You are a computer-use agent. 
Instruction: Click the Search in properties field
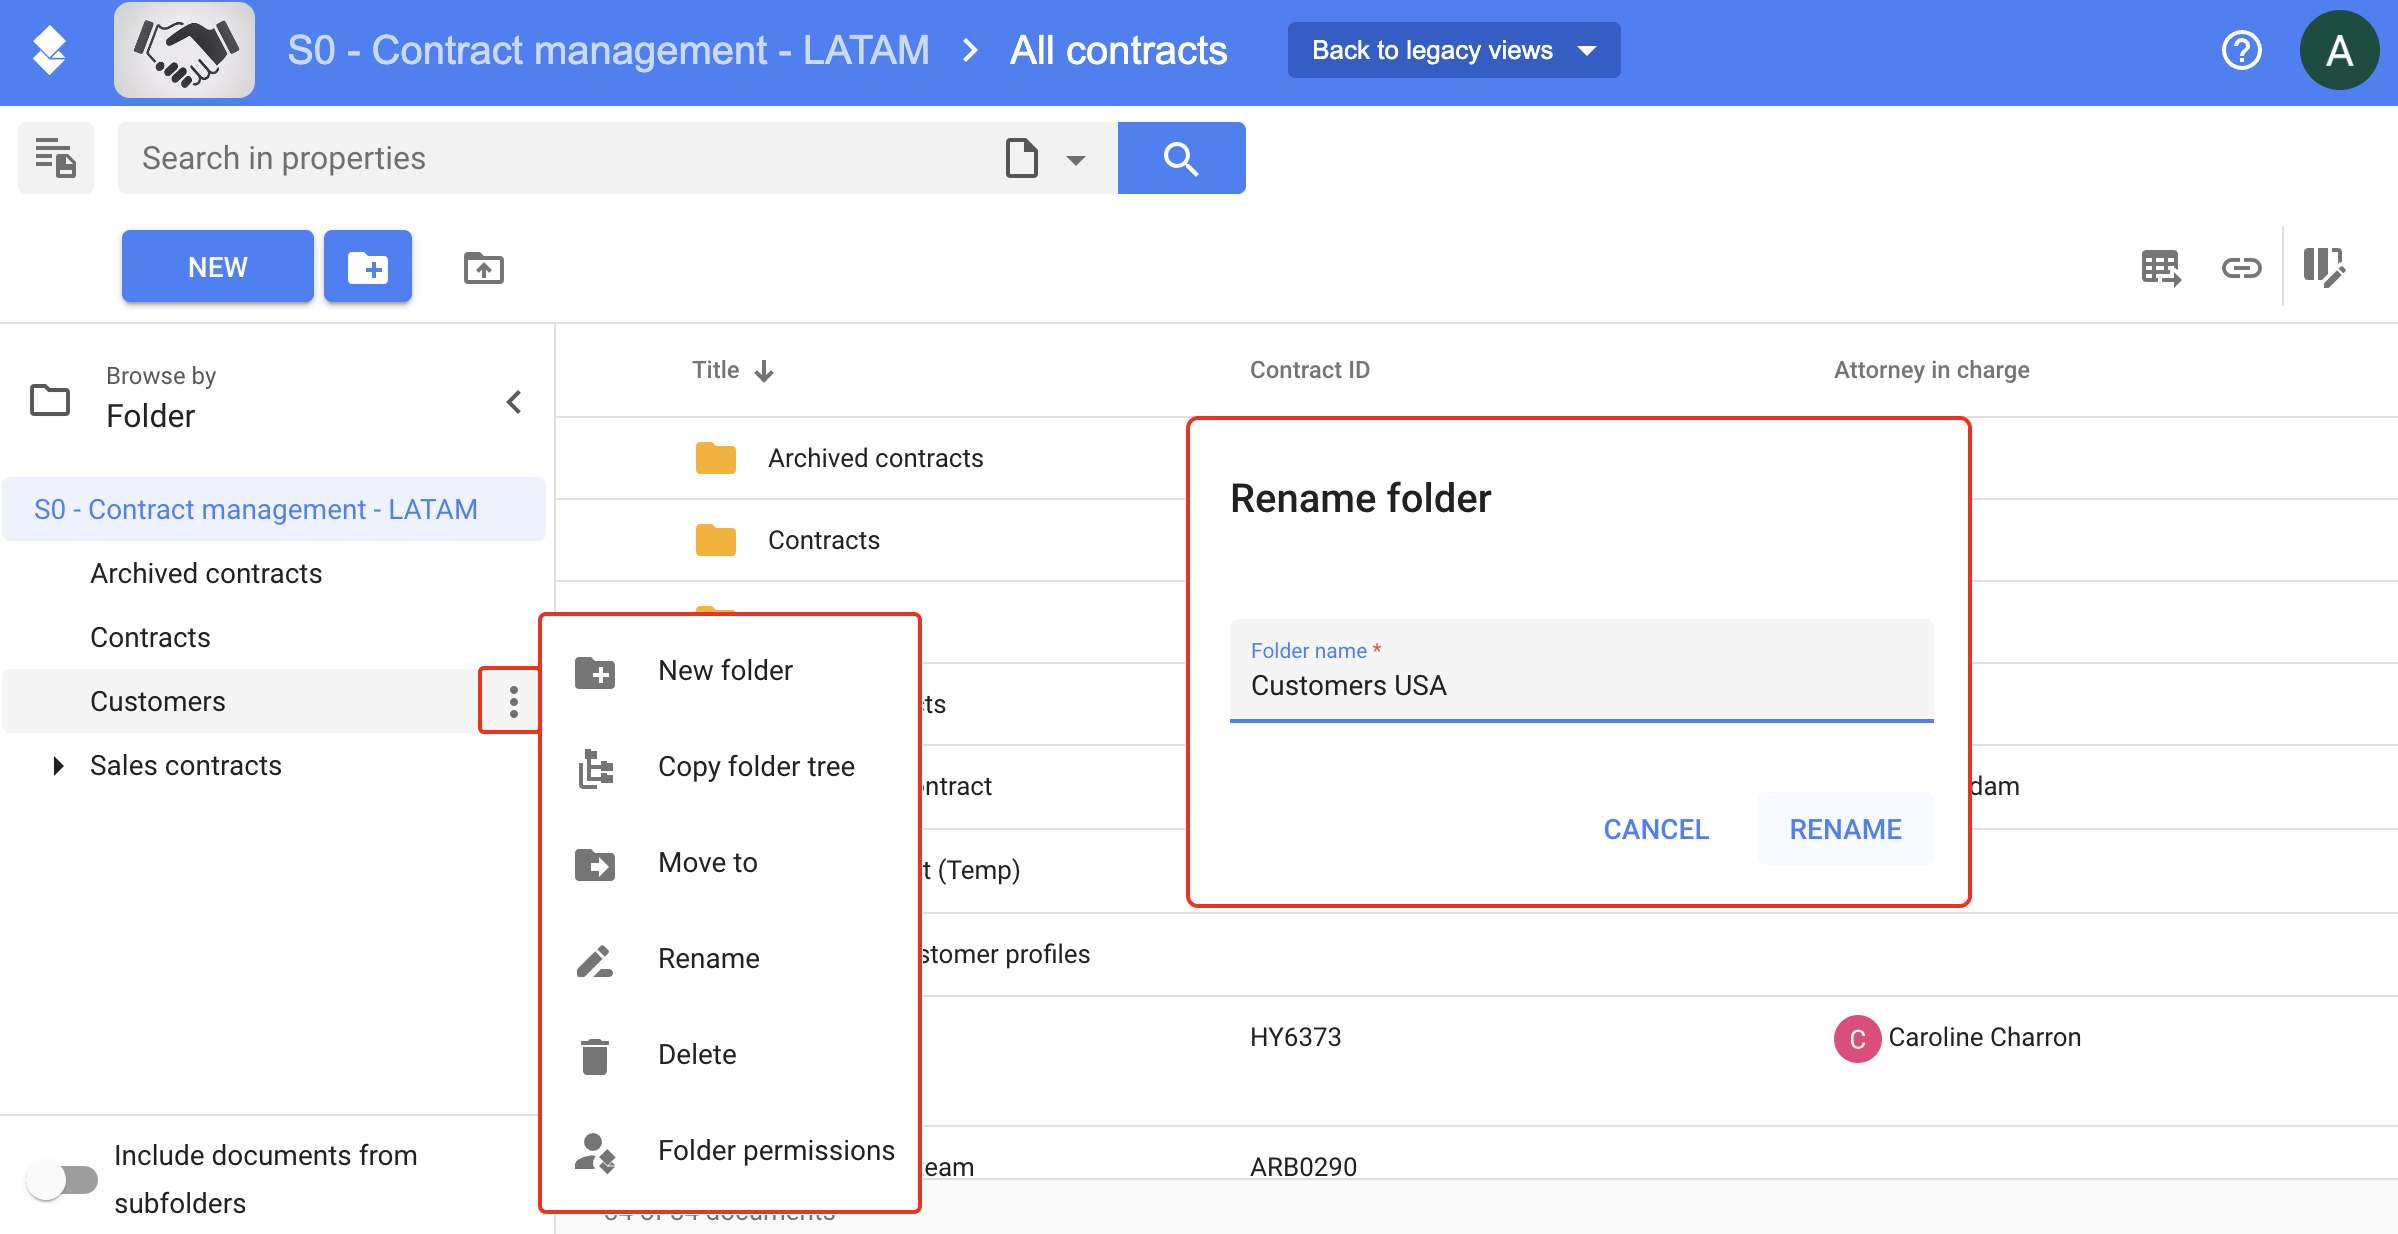(x=560, y=158)
